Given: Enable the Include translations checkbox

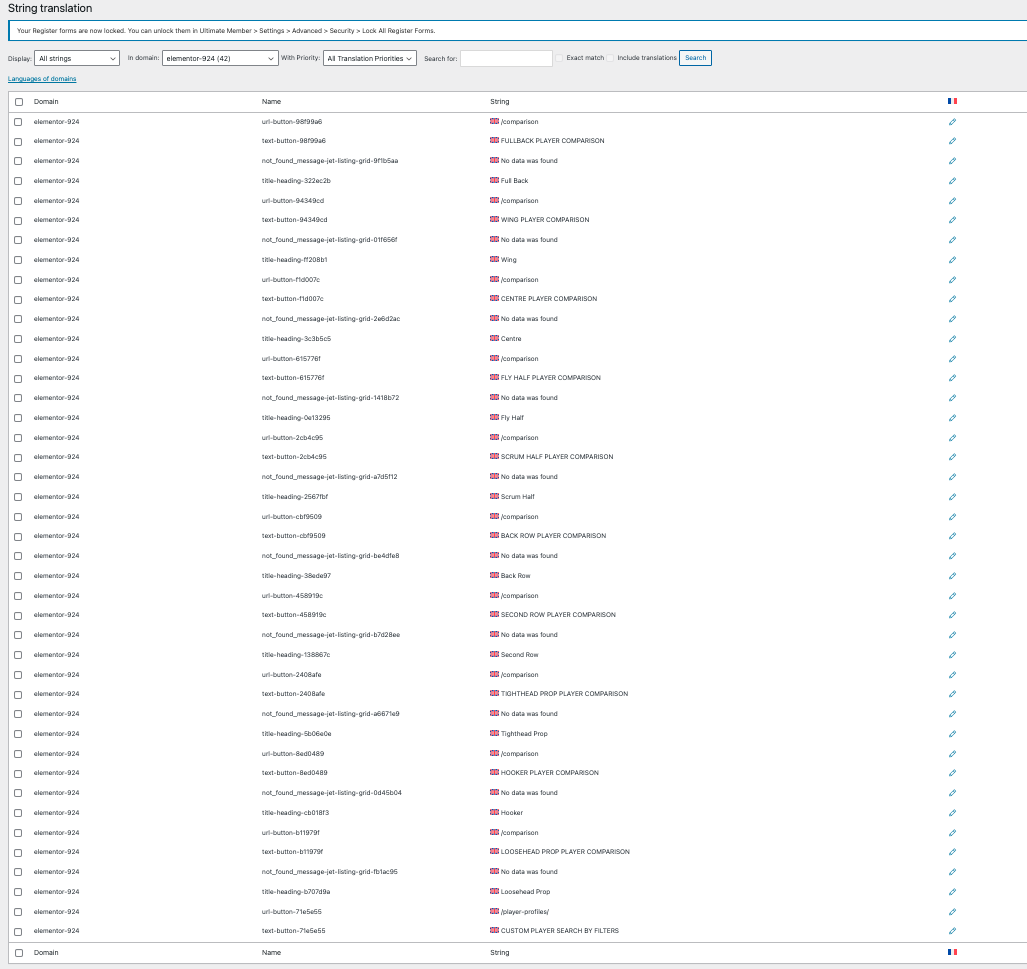Looking at the screenshot, I should (x=610, y=58).
